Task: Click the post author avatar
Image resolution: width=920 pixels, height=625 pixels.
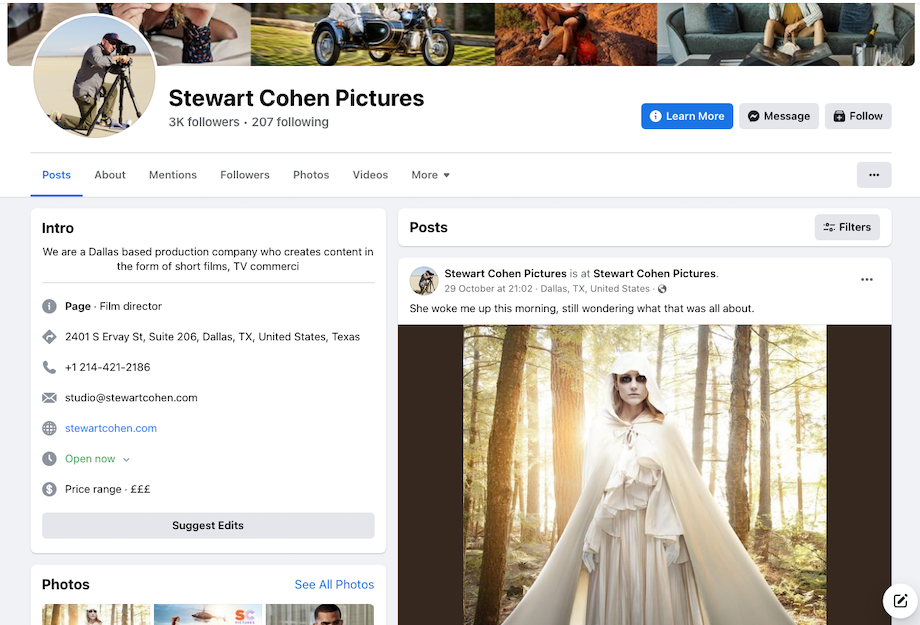Action: 424,281
